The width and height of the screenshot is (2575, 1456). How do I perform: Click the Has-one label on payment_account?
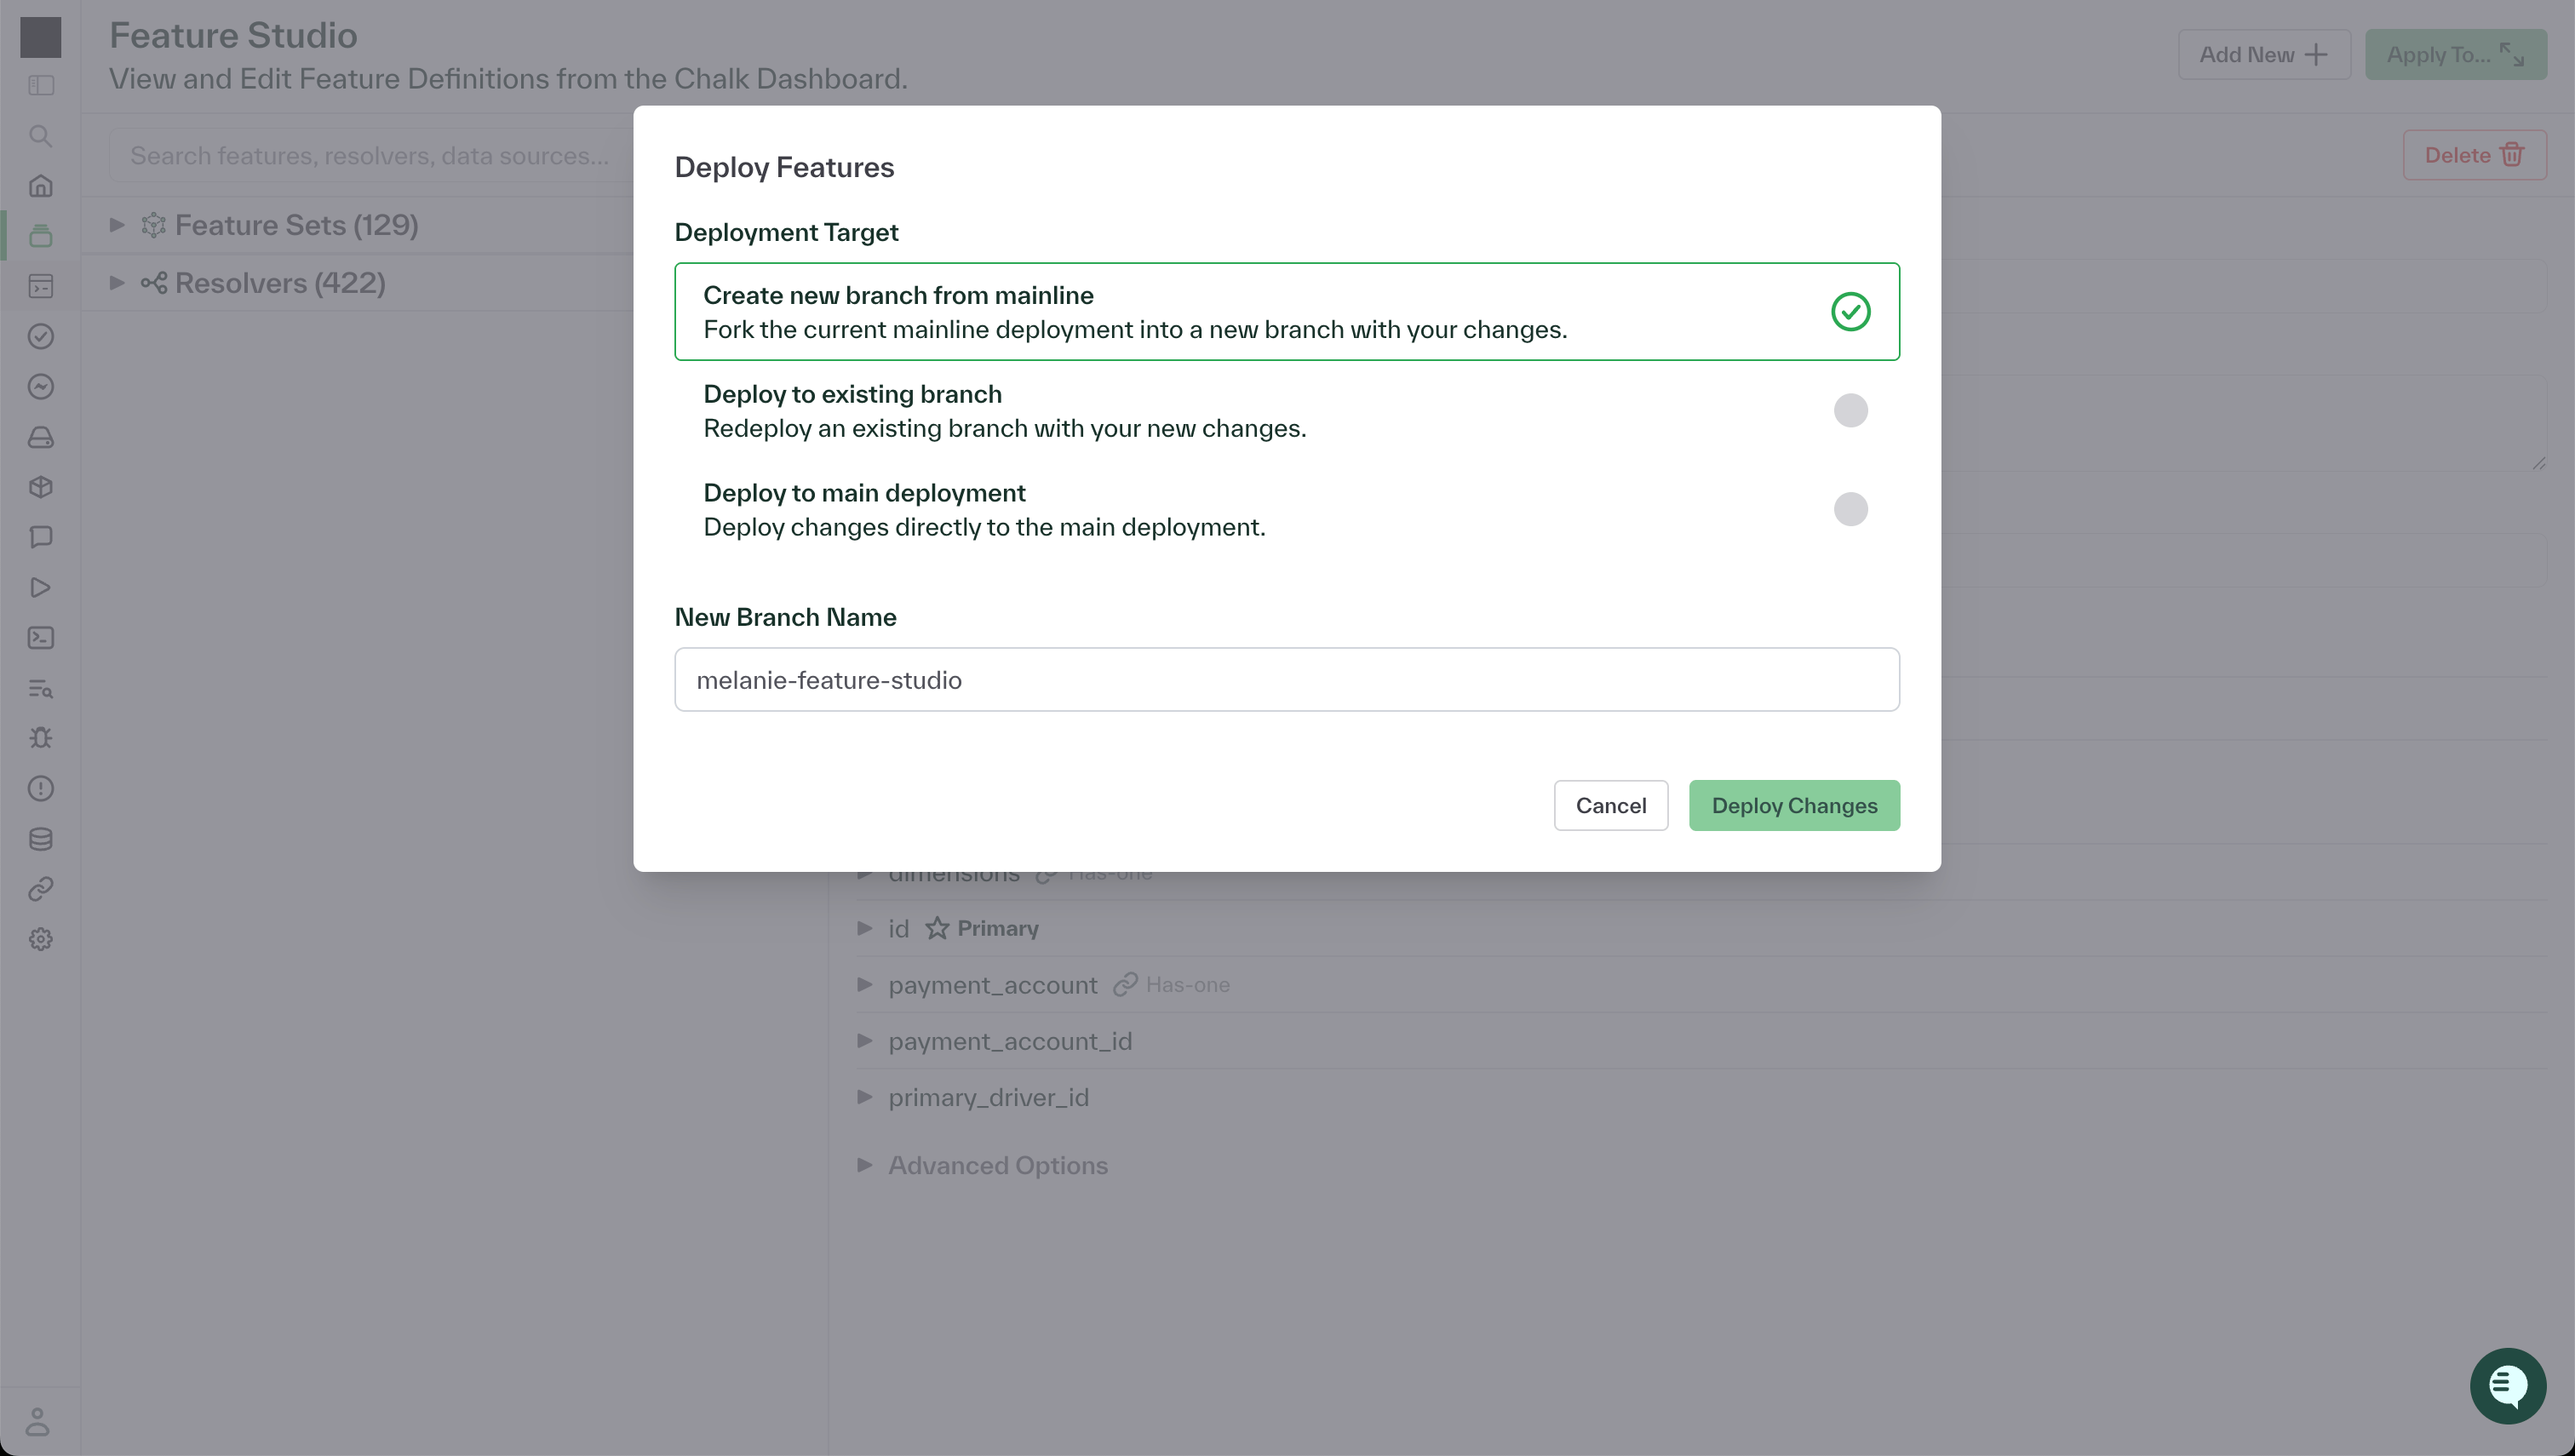[1187, 985]
